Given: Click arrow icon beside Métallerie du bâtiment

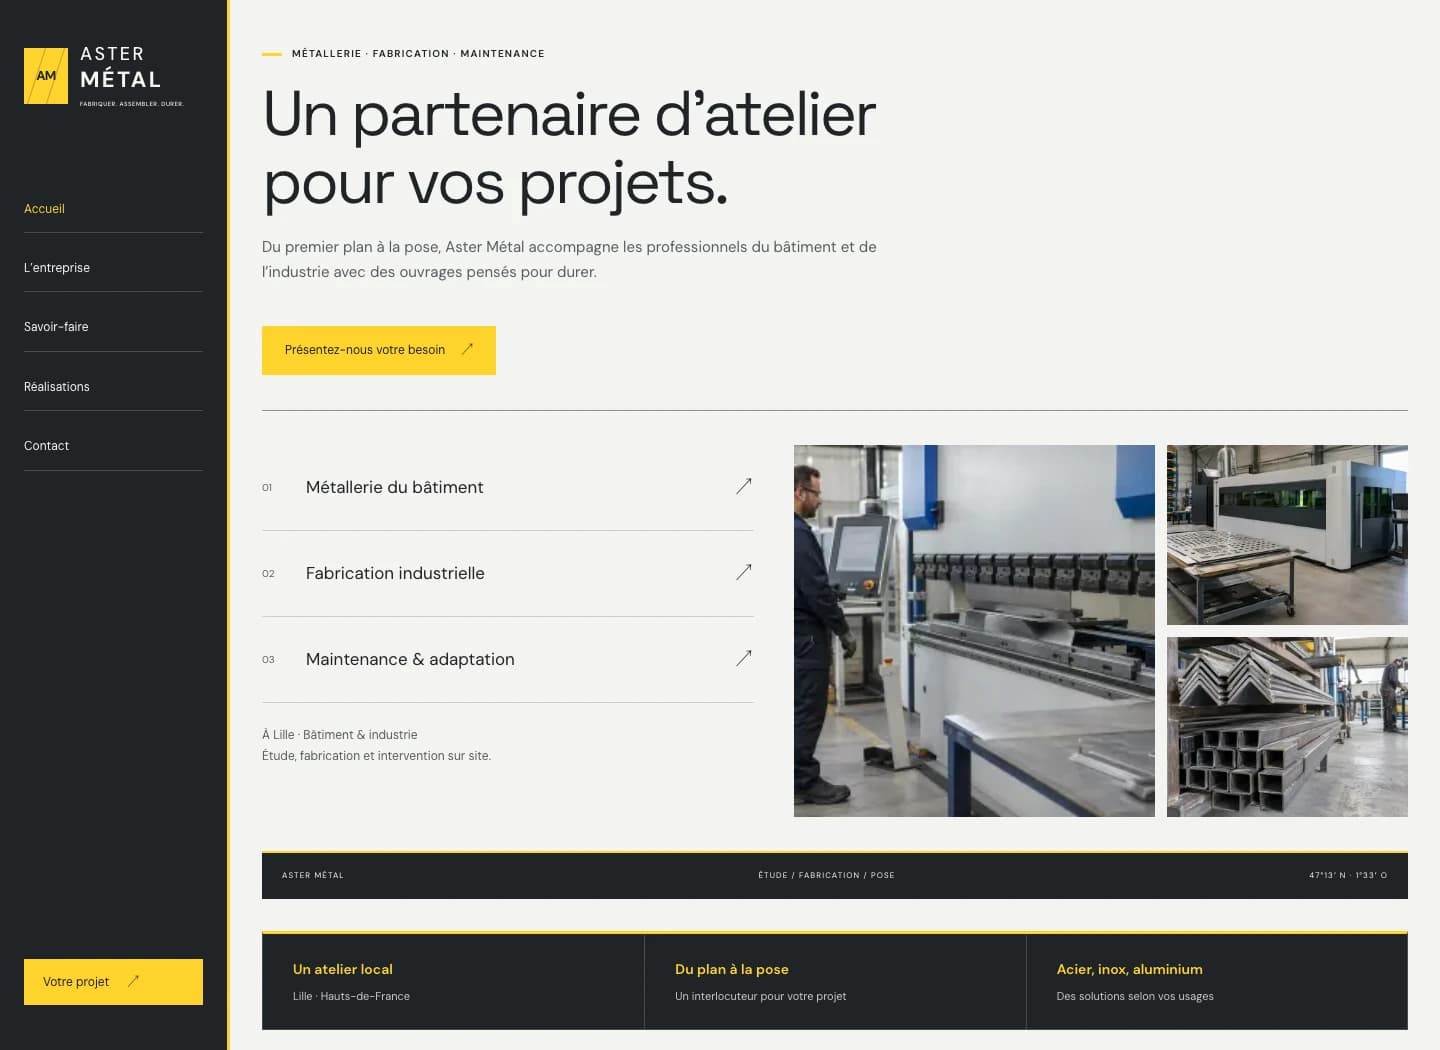Looking at the screenshot, I should (x=744, y=486).
